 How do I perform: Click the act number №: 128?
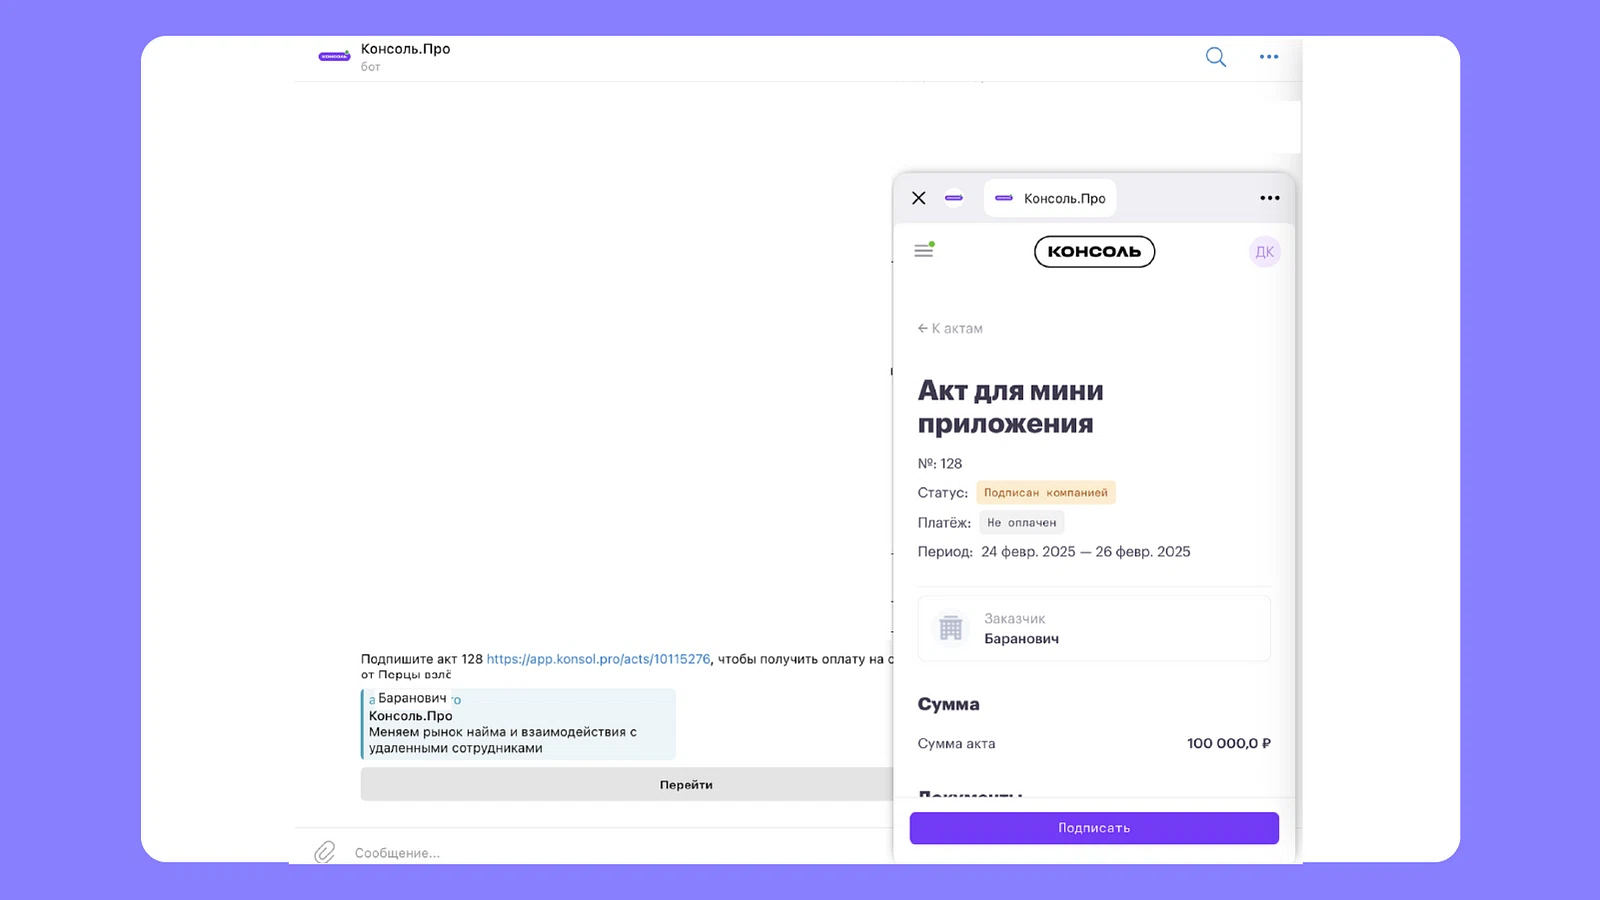pos(940,464)
